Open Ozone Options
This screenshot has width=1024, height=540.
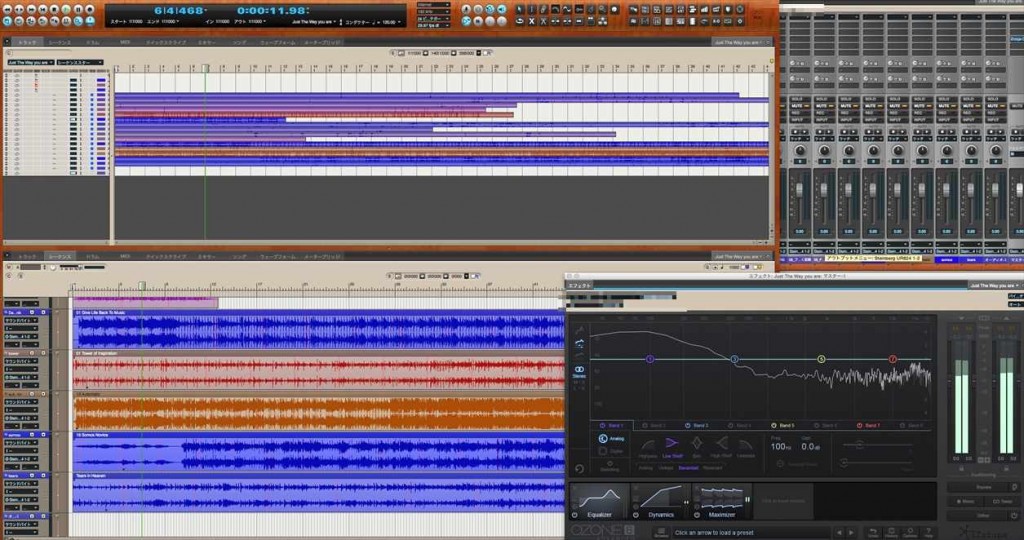tap(910, 532)
